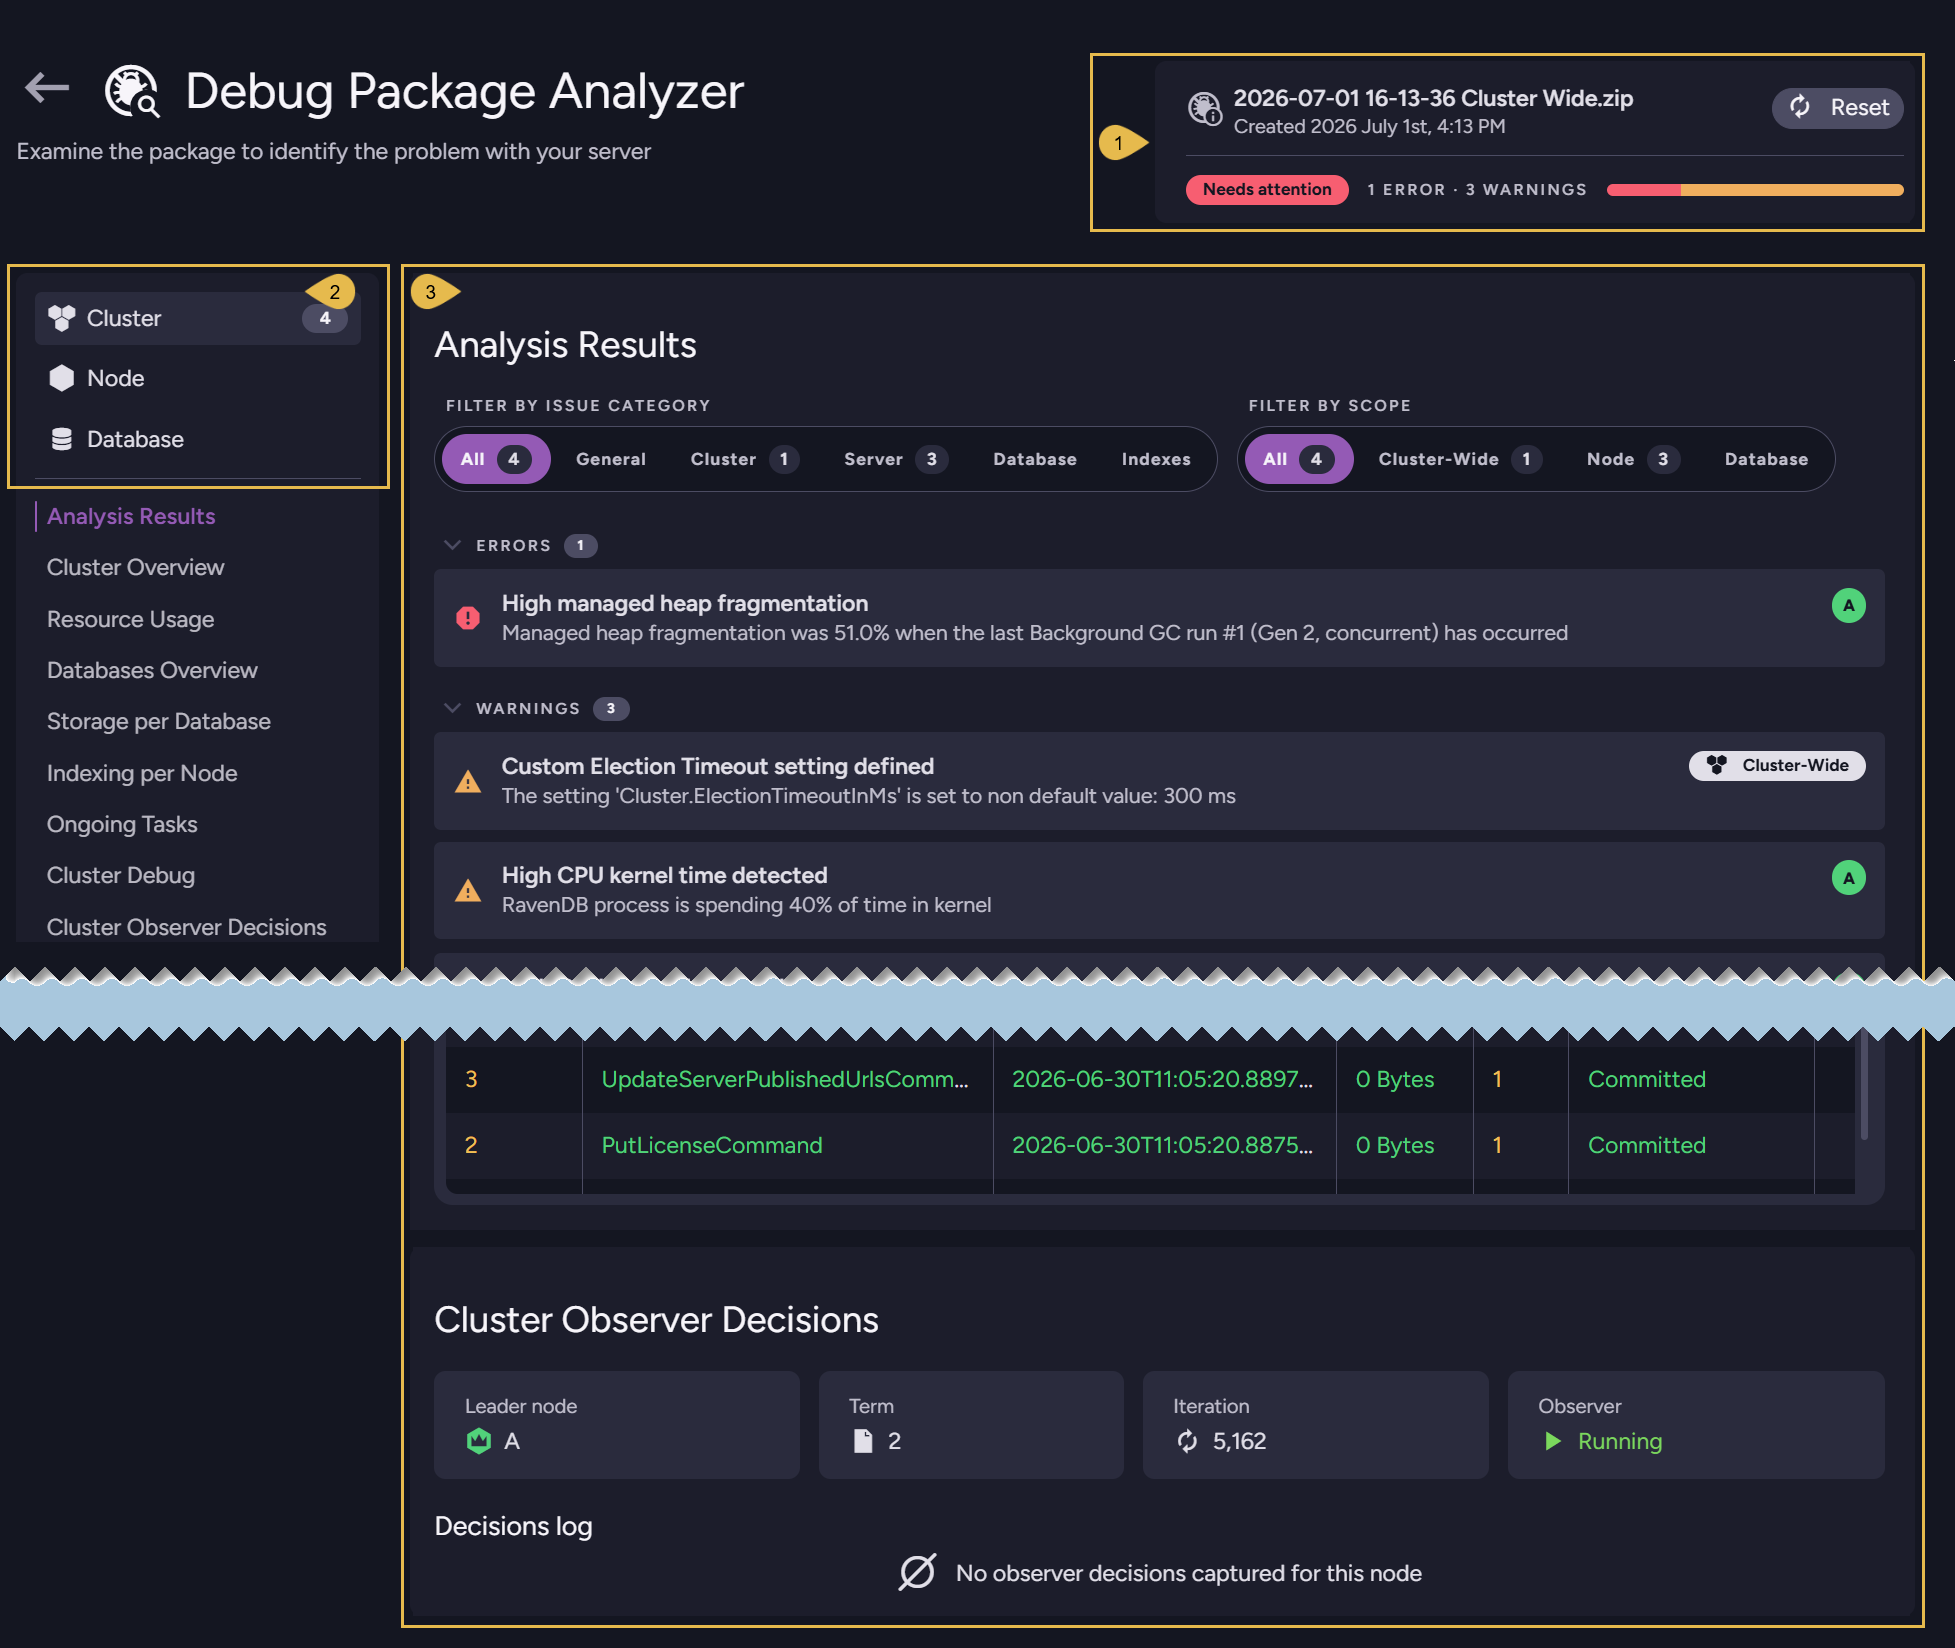This screenshot has width=1955, height=1648.
Task: Click the PutLicenseCommand log entry
Action: point(712,1145)
